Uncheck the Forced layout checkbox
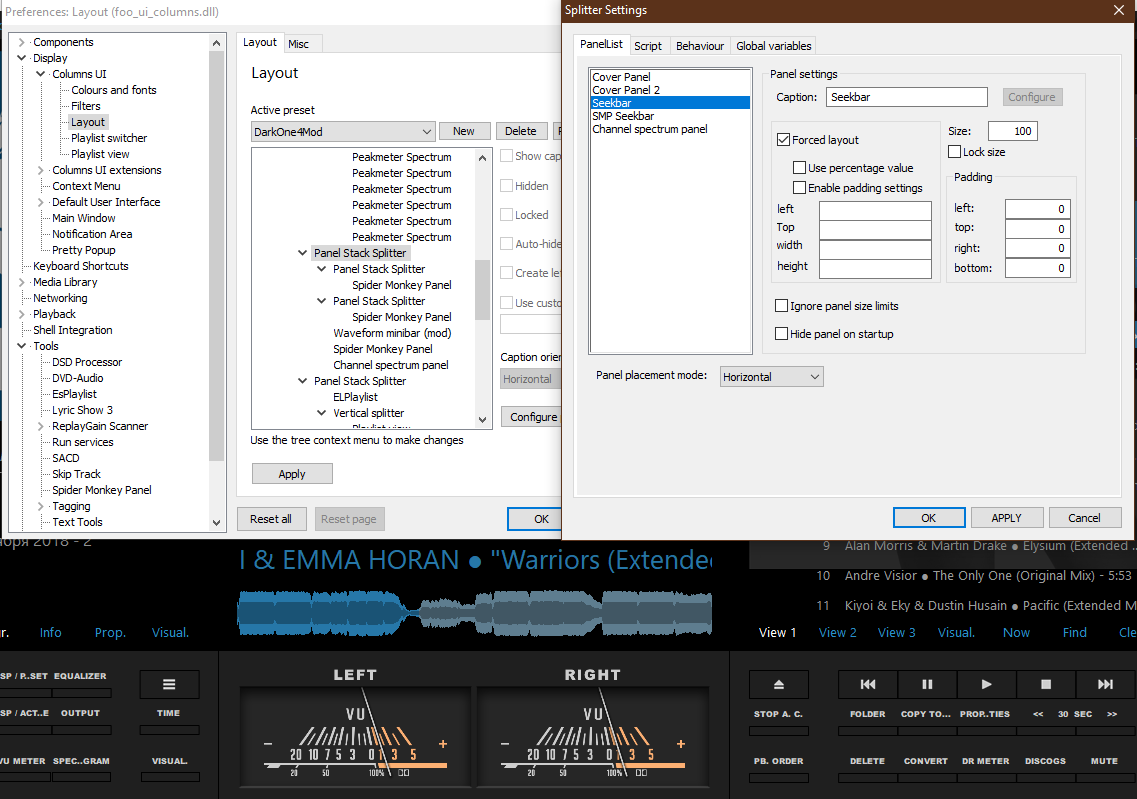The width and height of the screenshot is (1137, 799). 783,140
